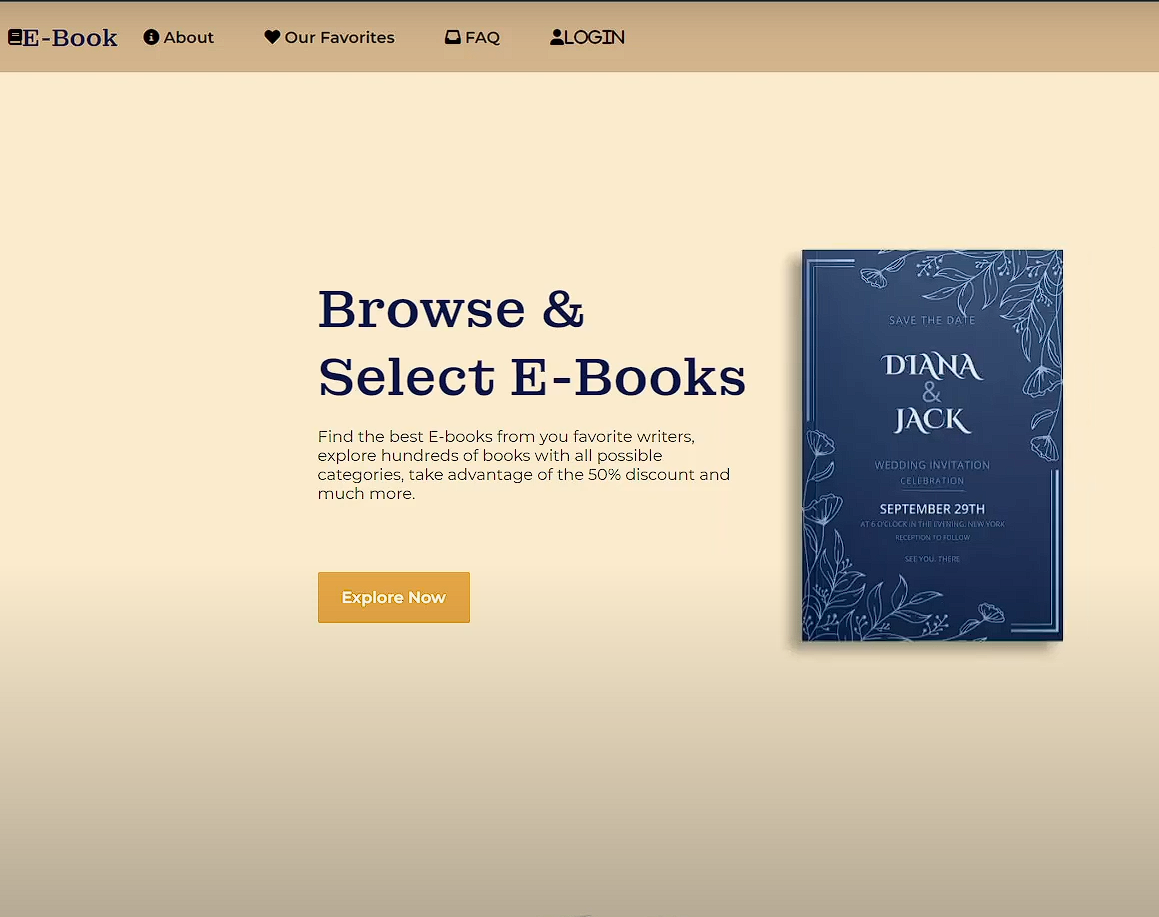Click "SAVE THE DATE" on the cover
The width and height of the screenshot is (1159, 917).
[932, 320]
